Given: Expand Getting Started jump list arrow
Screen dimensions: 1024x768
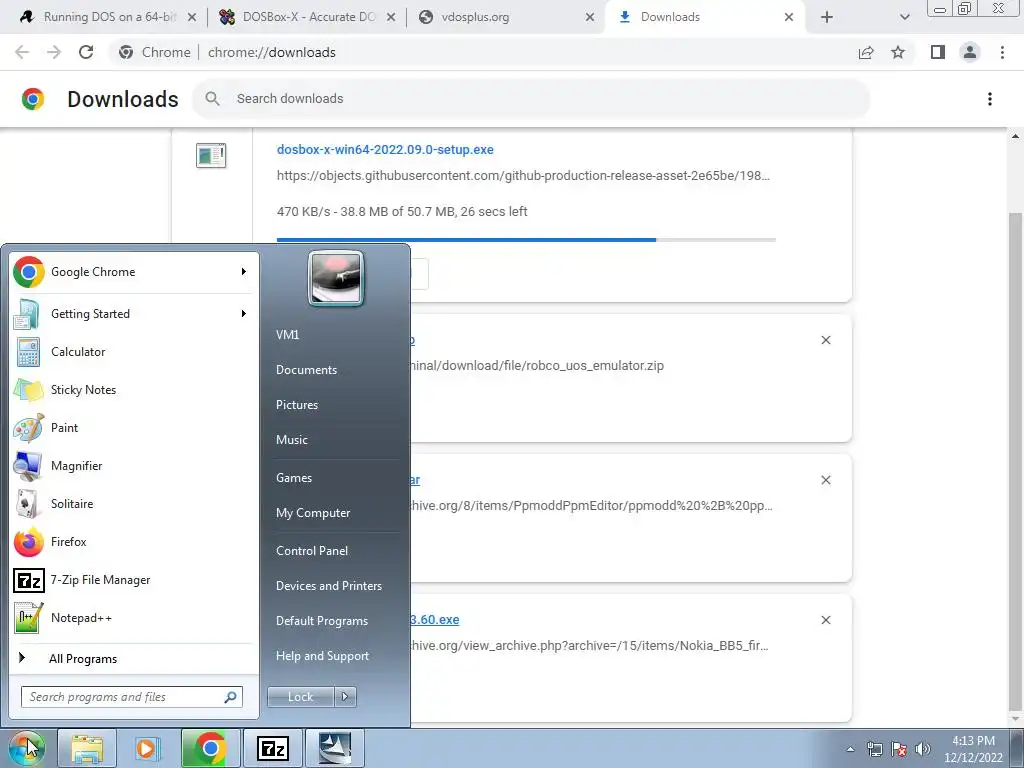Looking at the screenshot, I should (x=244, y=314).
